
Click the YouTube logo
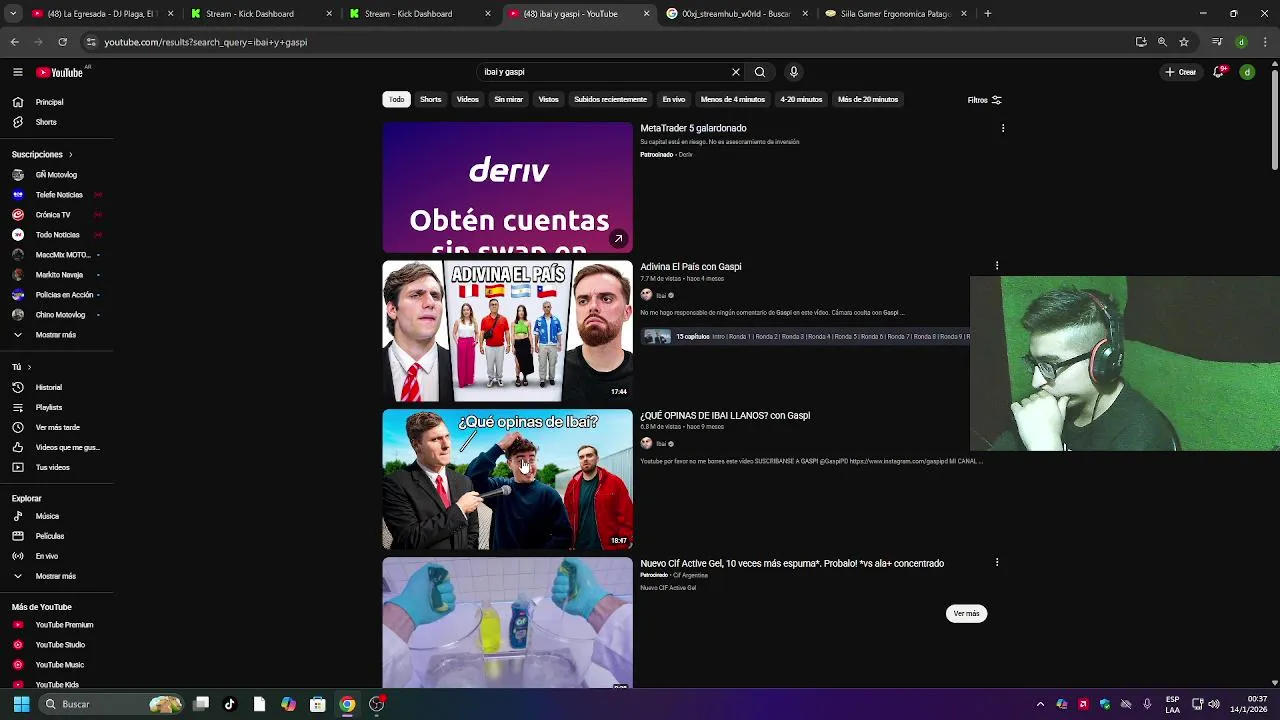pyautogui.click(x=60, y=72)
